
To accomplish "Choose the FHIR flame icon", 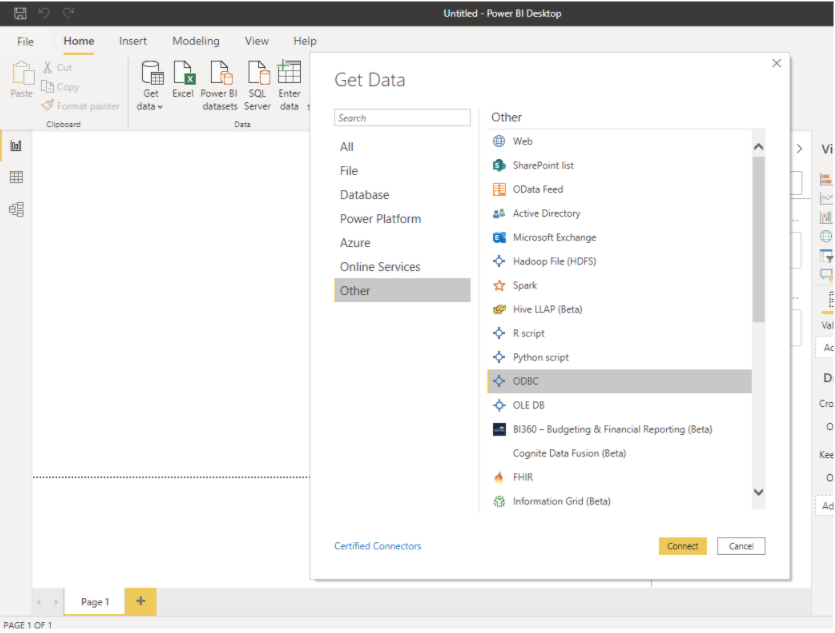I will pos(499,477).
